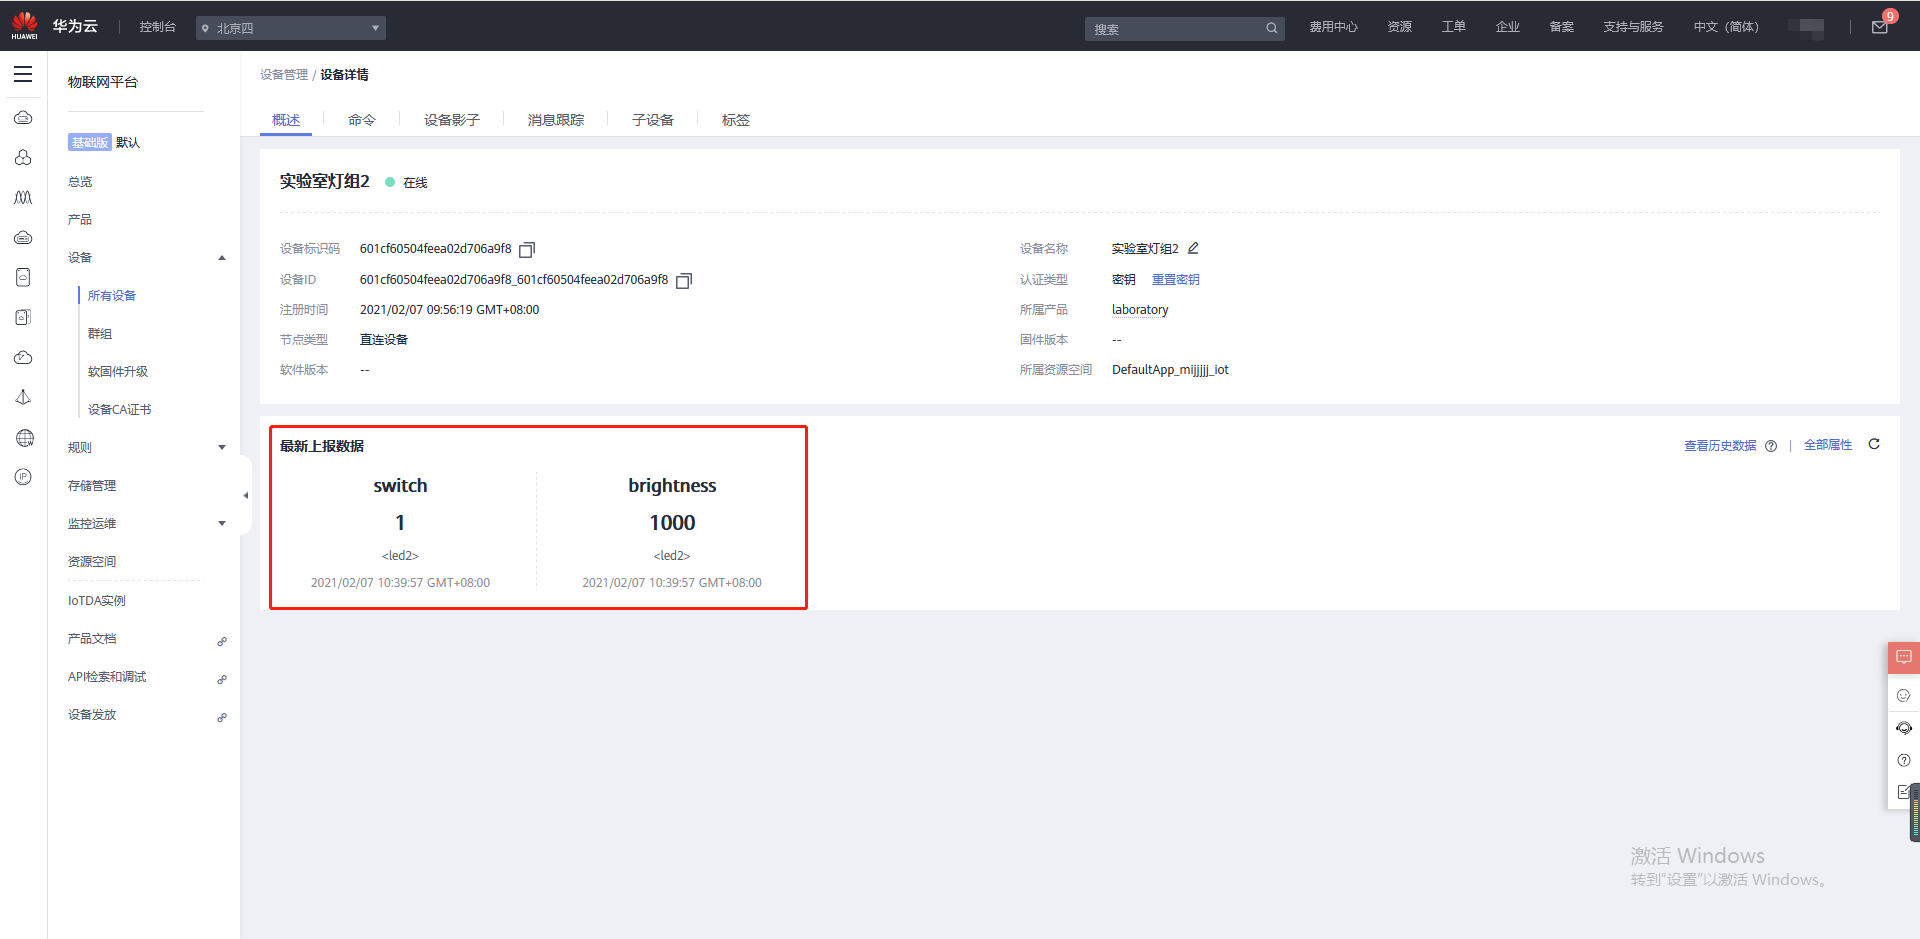The height and width of the screenshot is (939, 1920).
Task: Open the 支持与服务 menu
Action: tap(1633, 27)
